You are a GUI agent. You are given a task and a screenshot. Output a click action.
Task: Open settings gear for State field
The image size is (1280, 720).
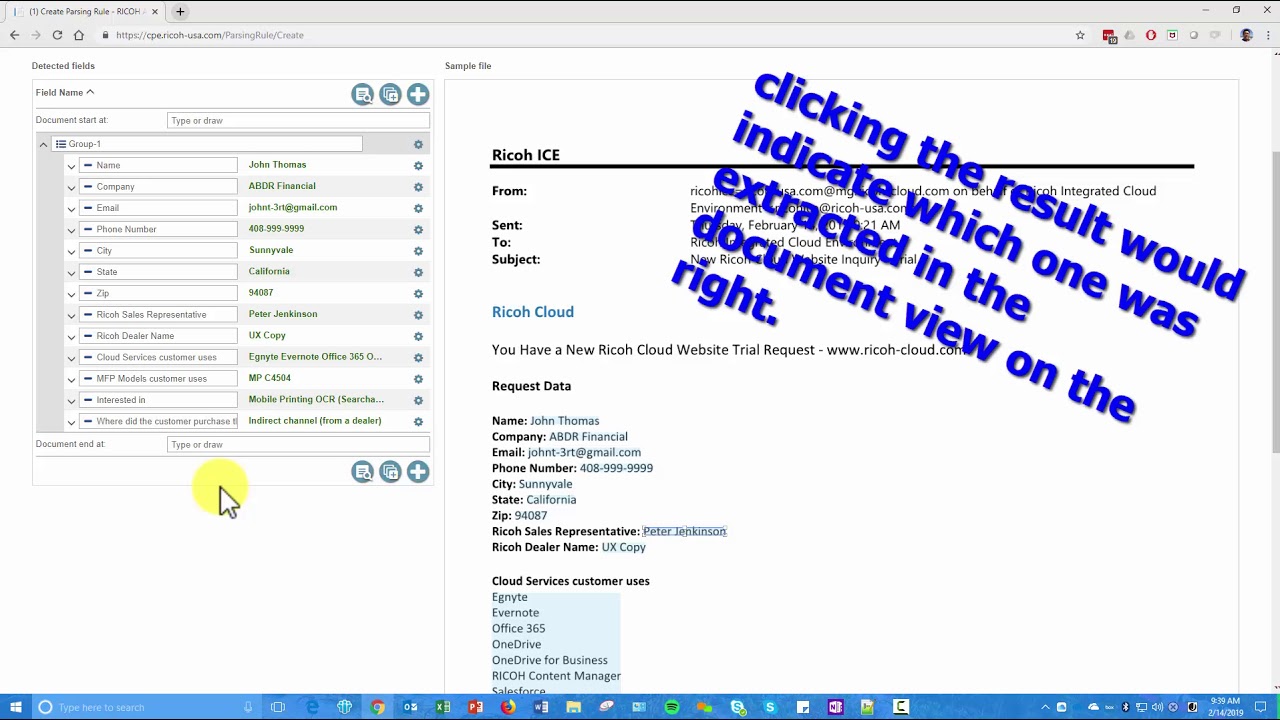(418, 272)
